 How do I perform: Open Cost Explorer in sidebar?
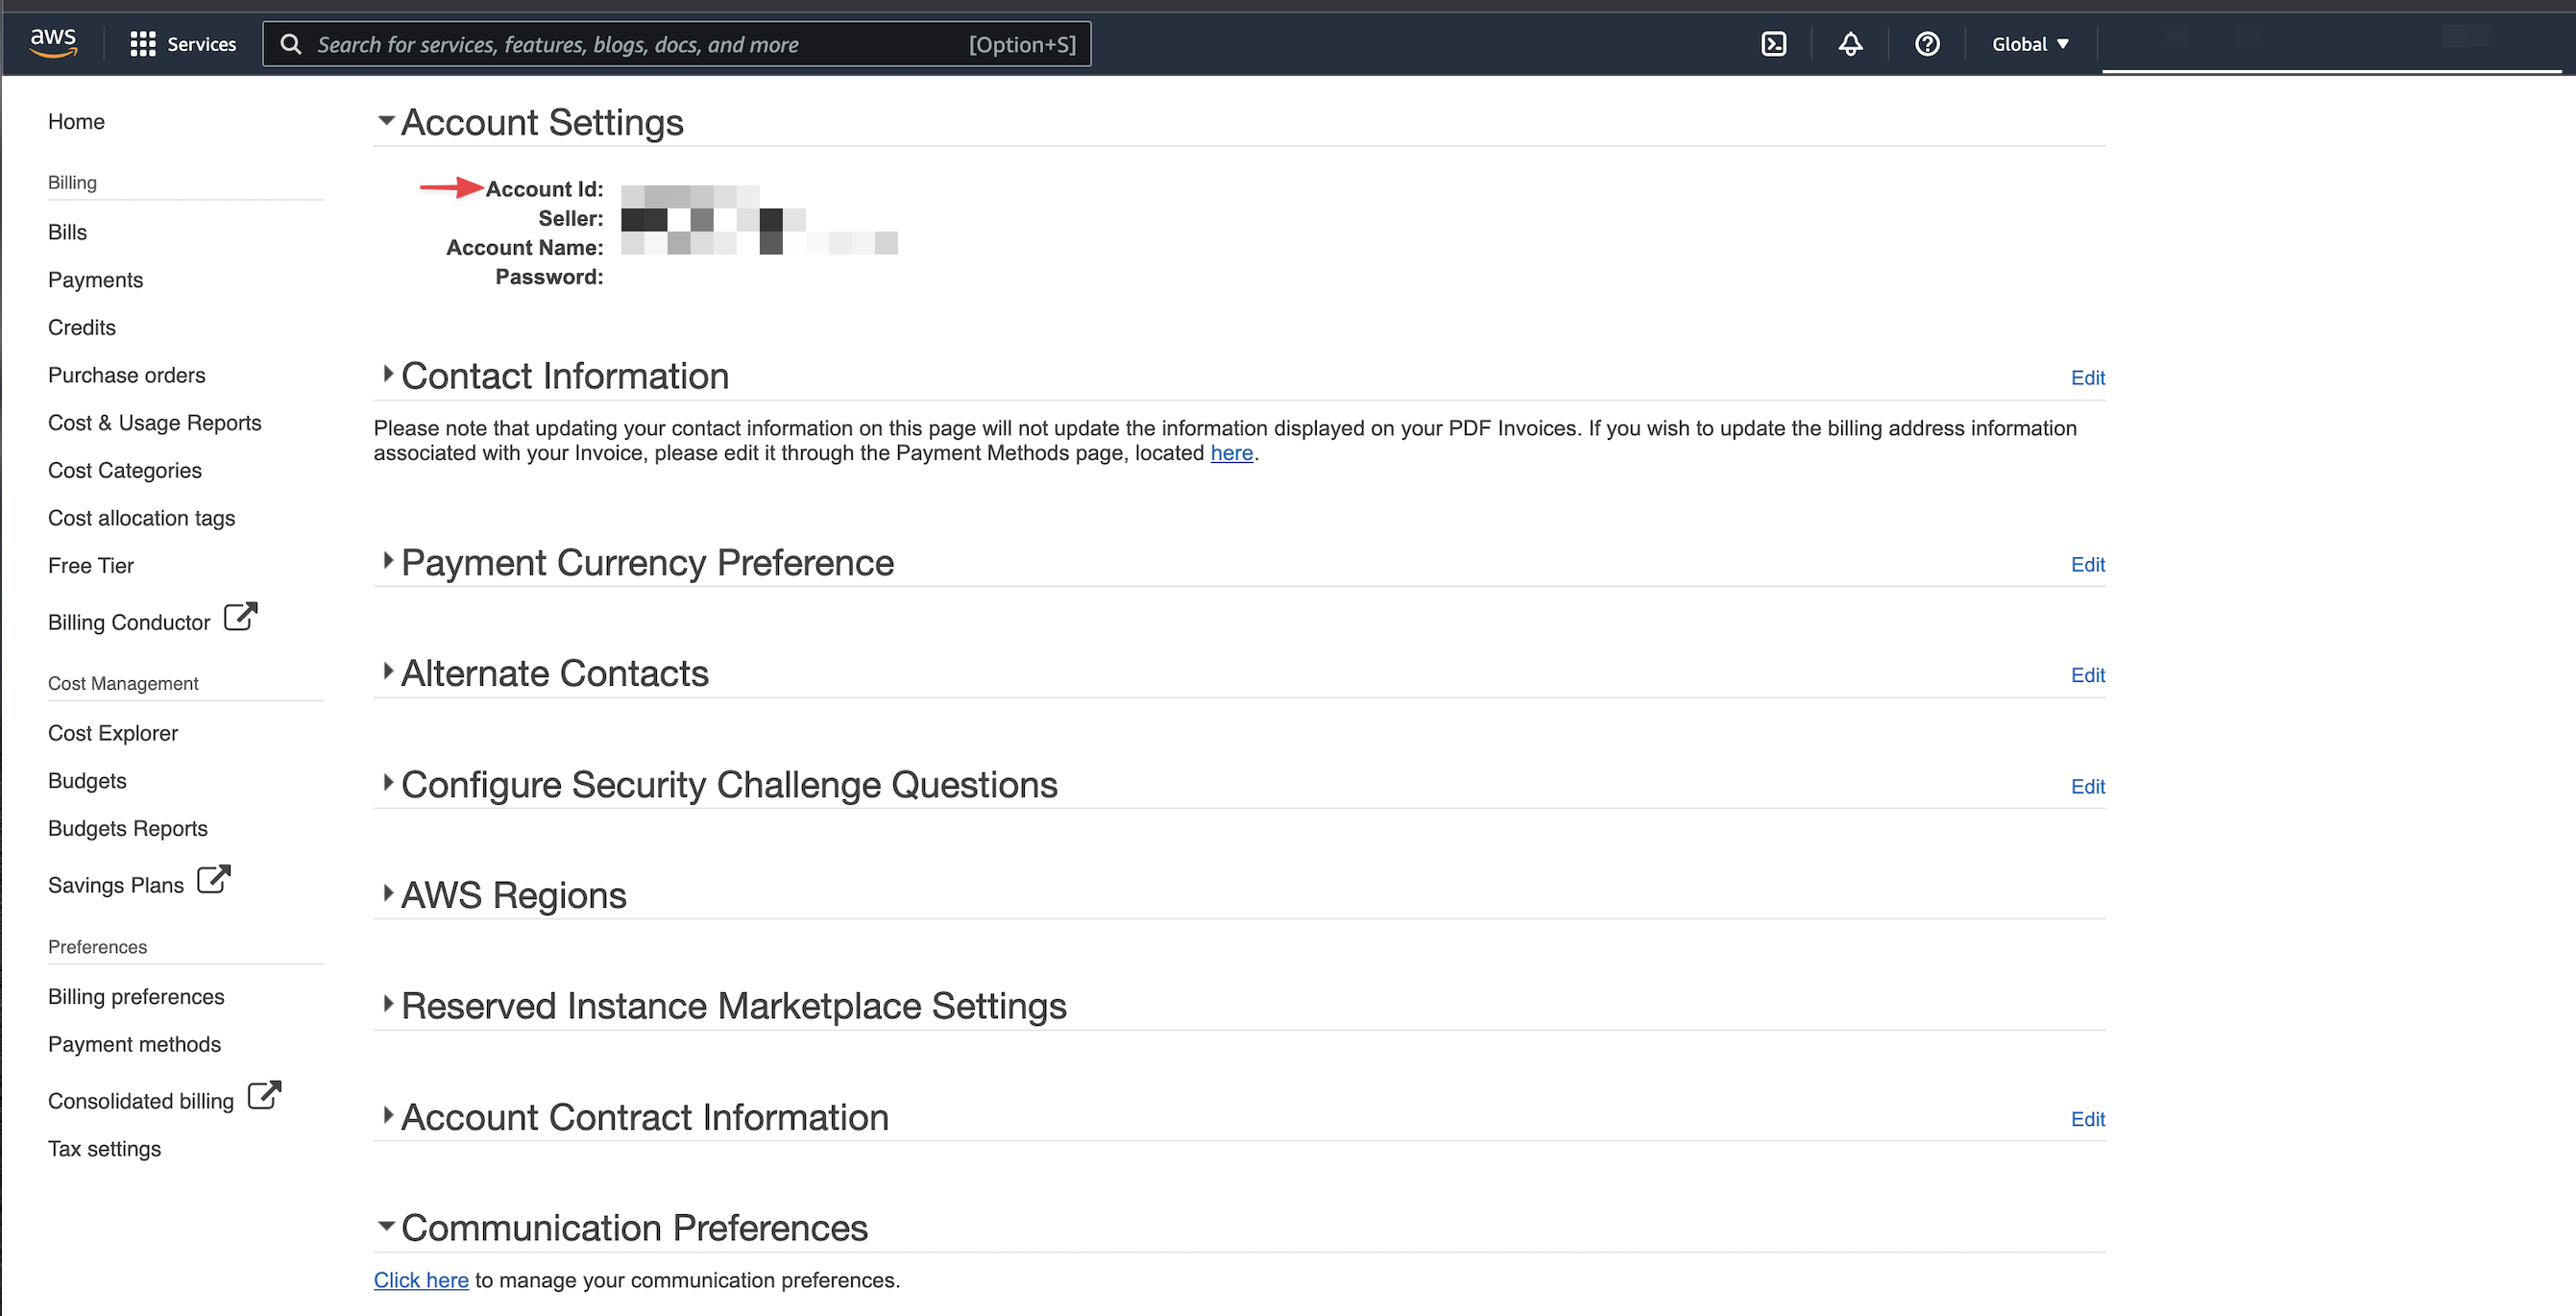[113, 733]
